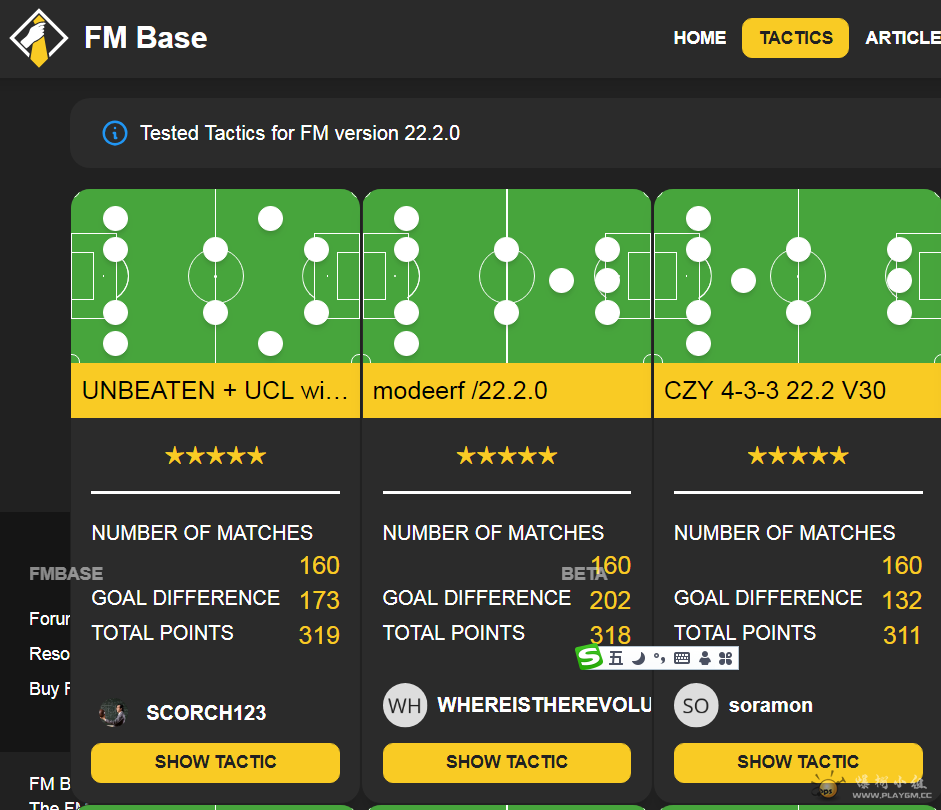Go to the ARTICLES menu item
The image size is (941, 810).
coord(903,38)
